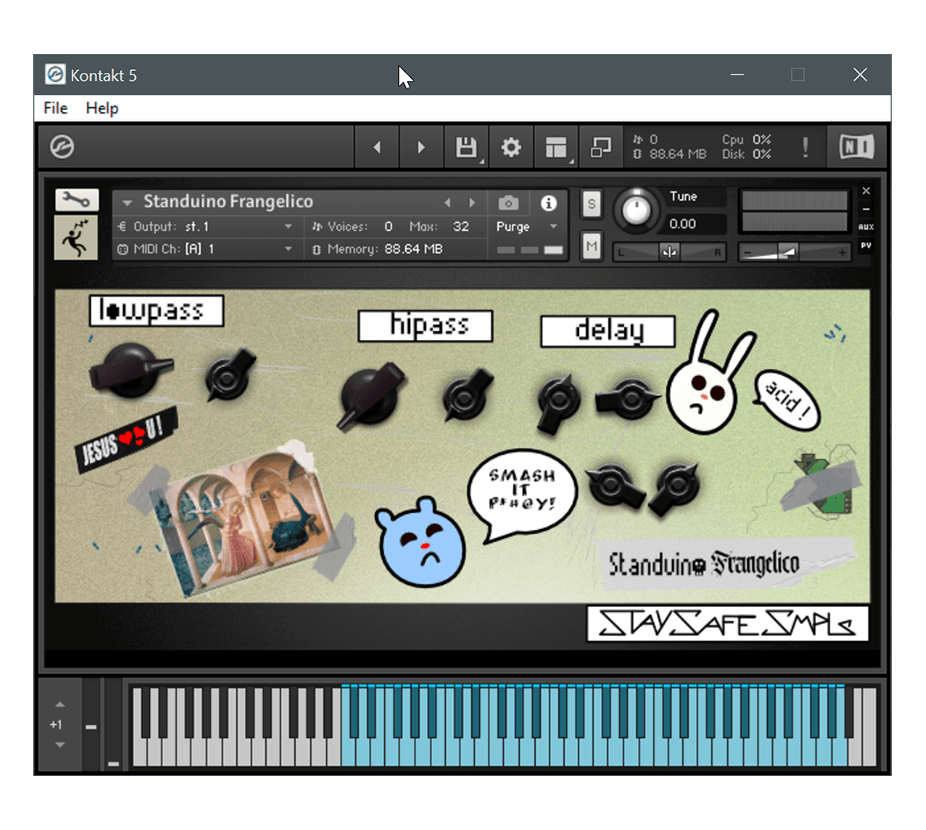Click the NI logo
This screenshot has width=926, height=830.
[857, 147]
